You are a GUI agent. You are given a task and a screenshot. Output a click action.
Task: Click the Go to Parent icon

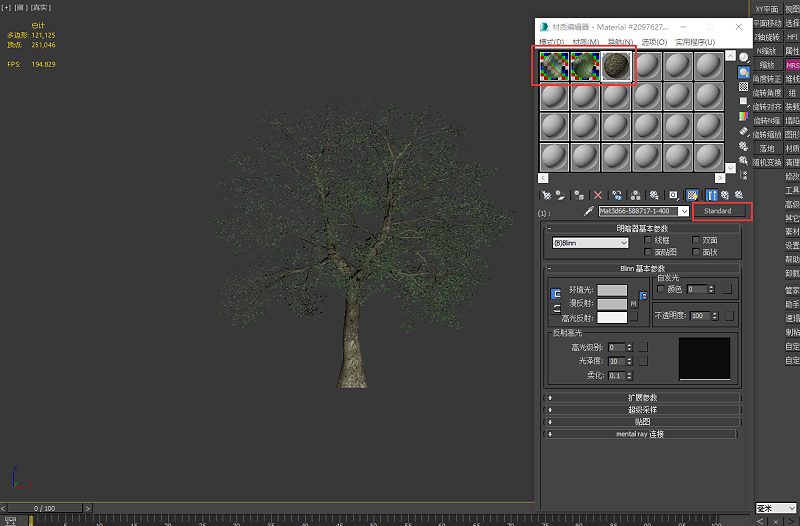coord(725,195)
